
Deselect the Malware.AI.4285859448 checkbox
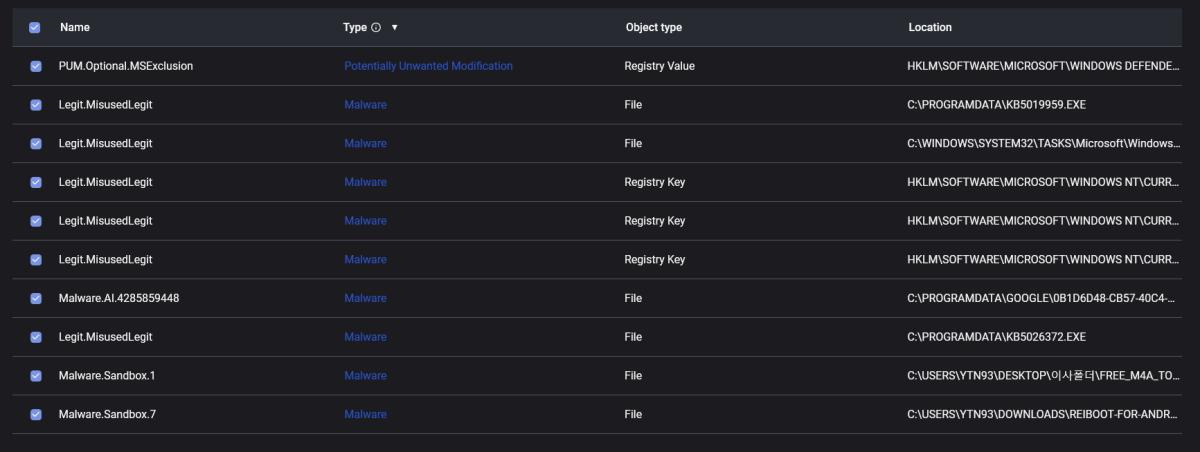[x=36, y=298]
